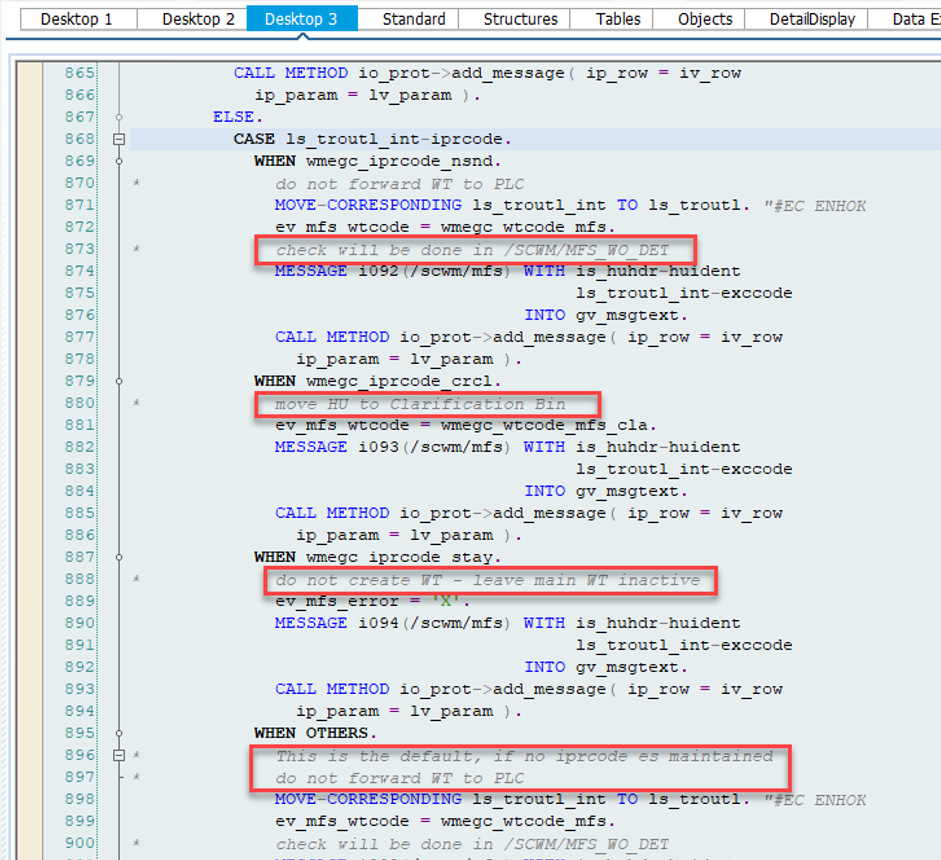This screenshot has width=941, height=860.
Task: Click comment 'do not create WT - leave main WT inactive'
Action: [488, 580]
